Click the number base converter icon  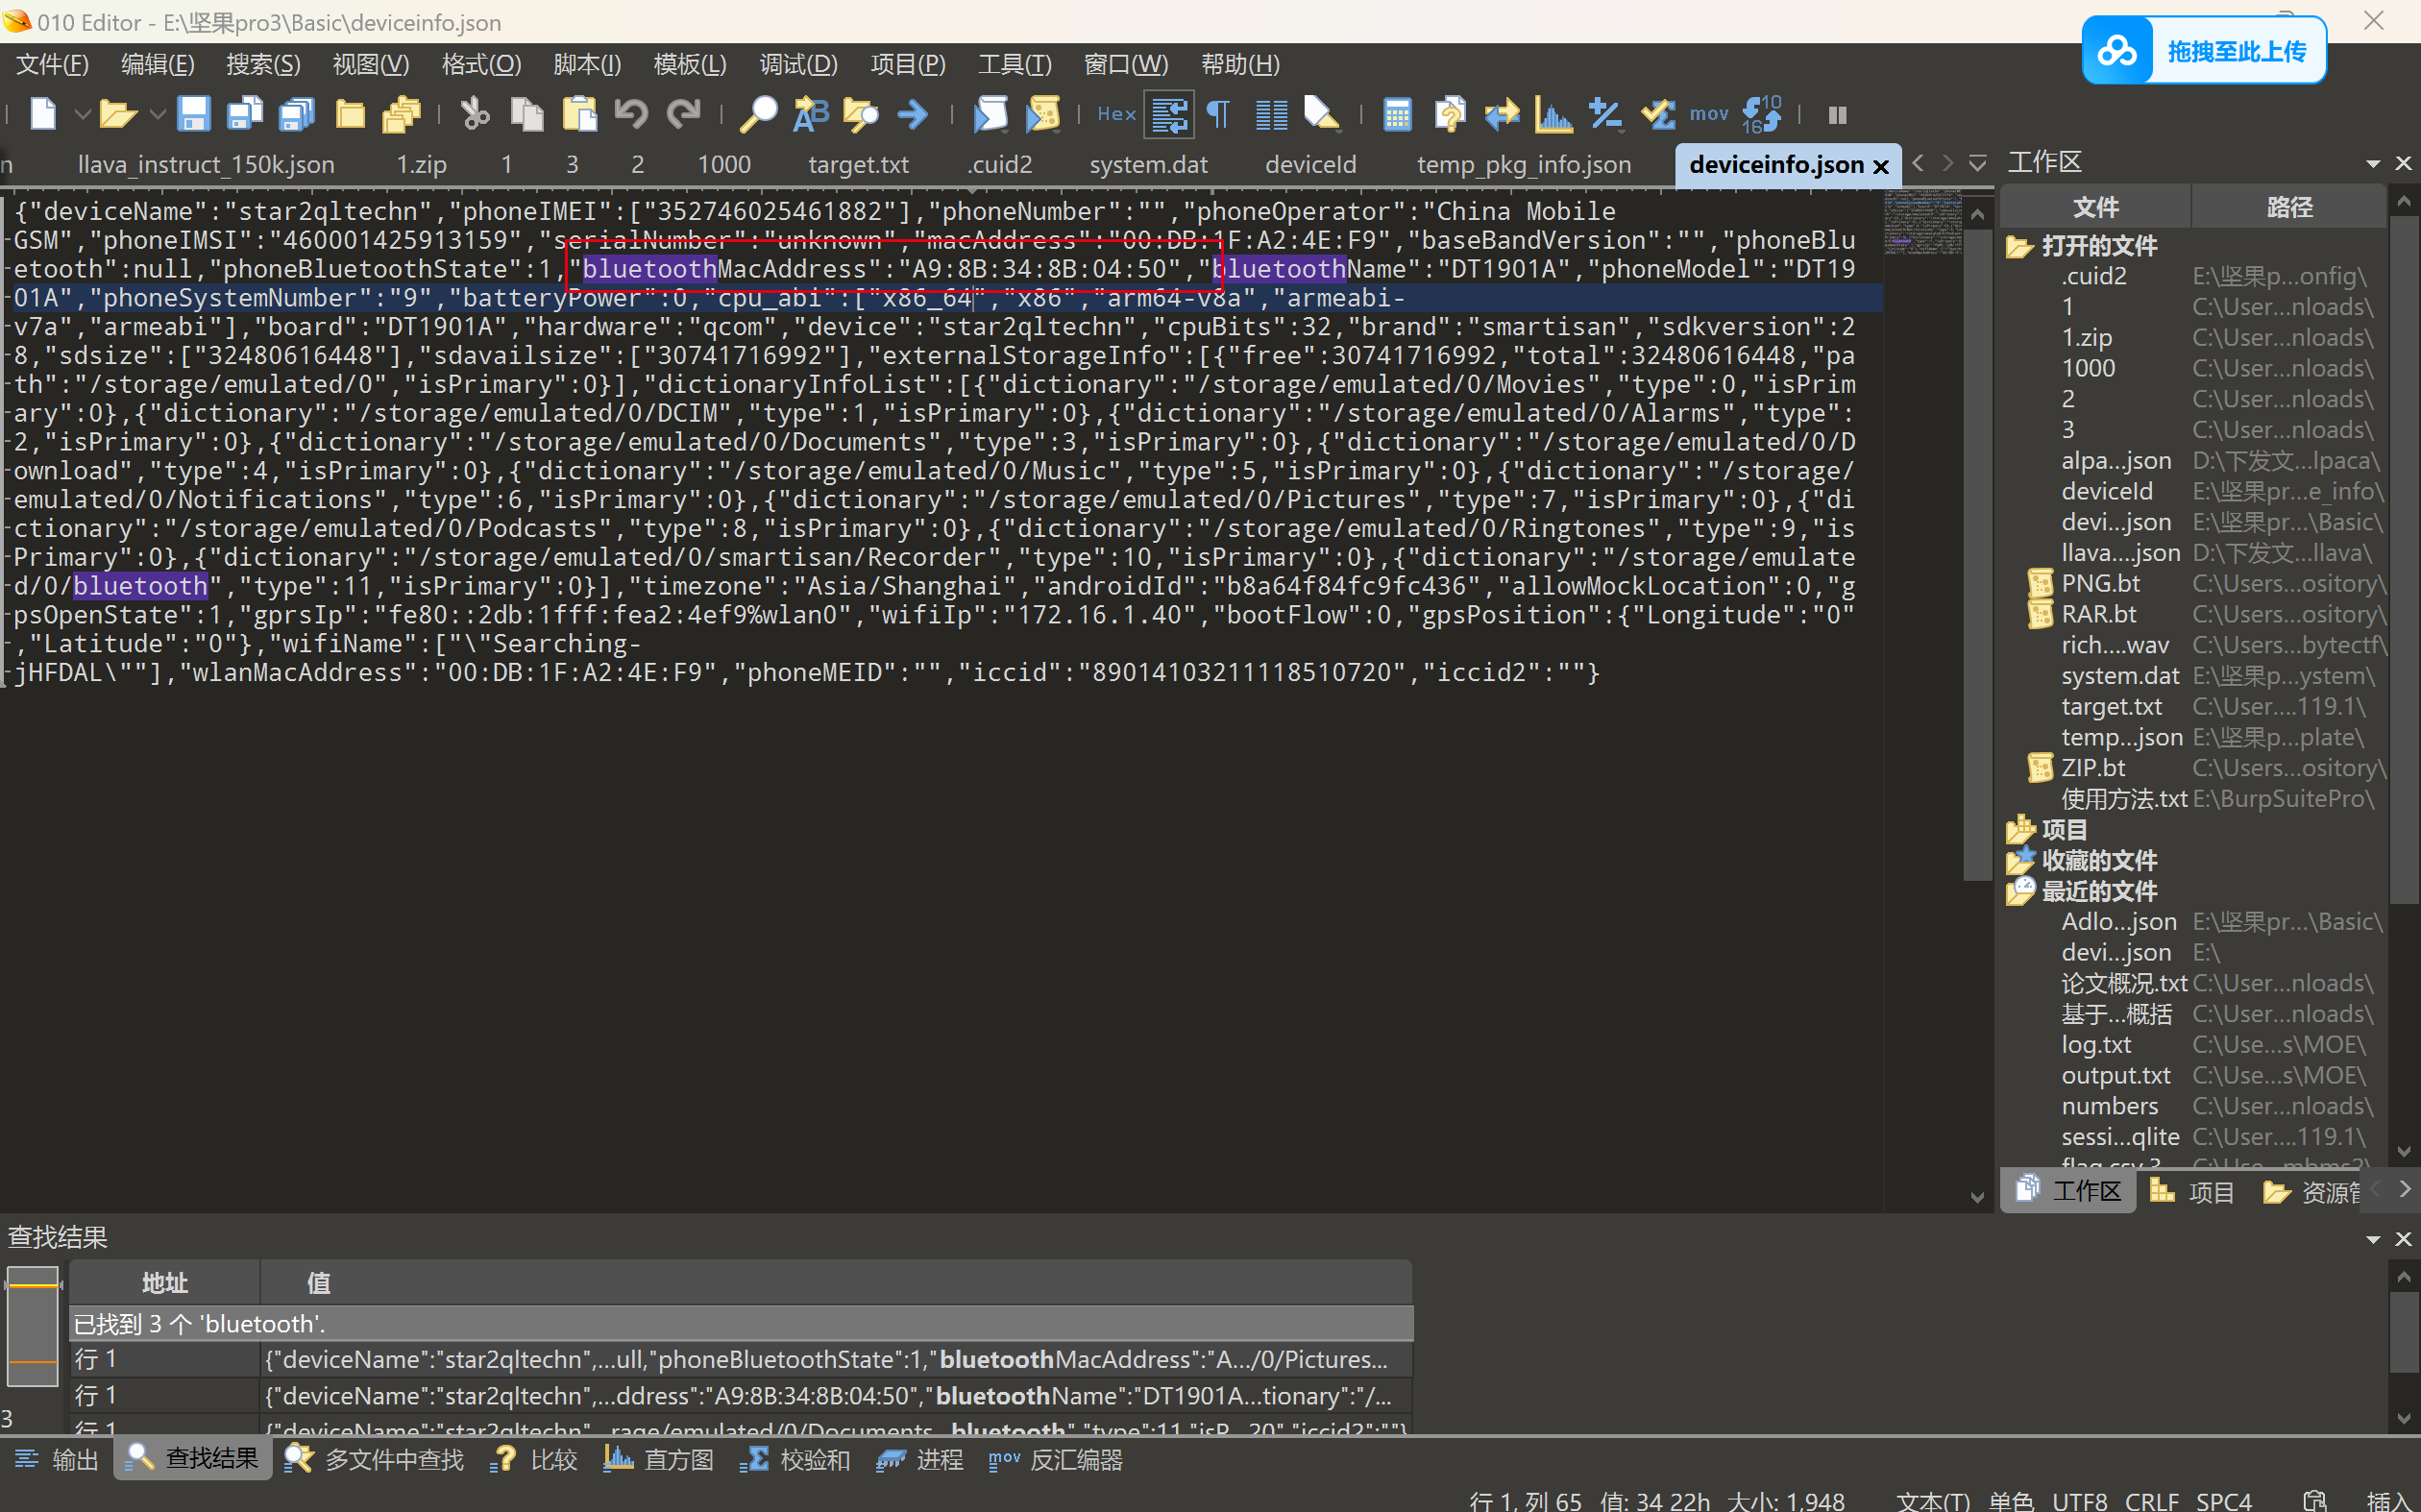1762,114
